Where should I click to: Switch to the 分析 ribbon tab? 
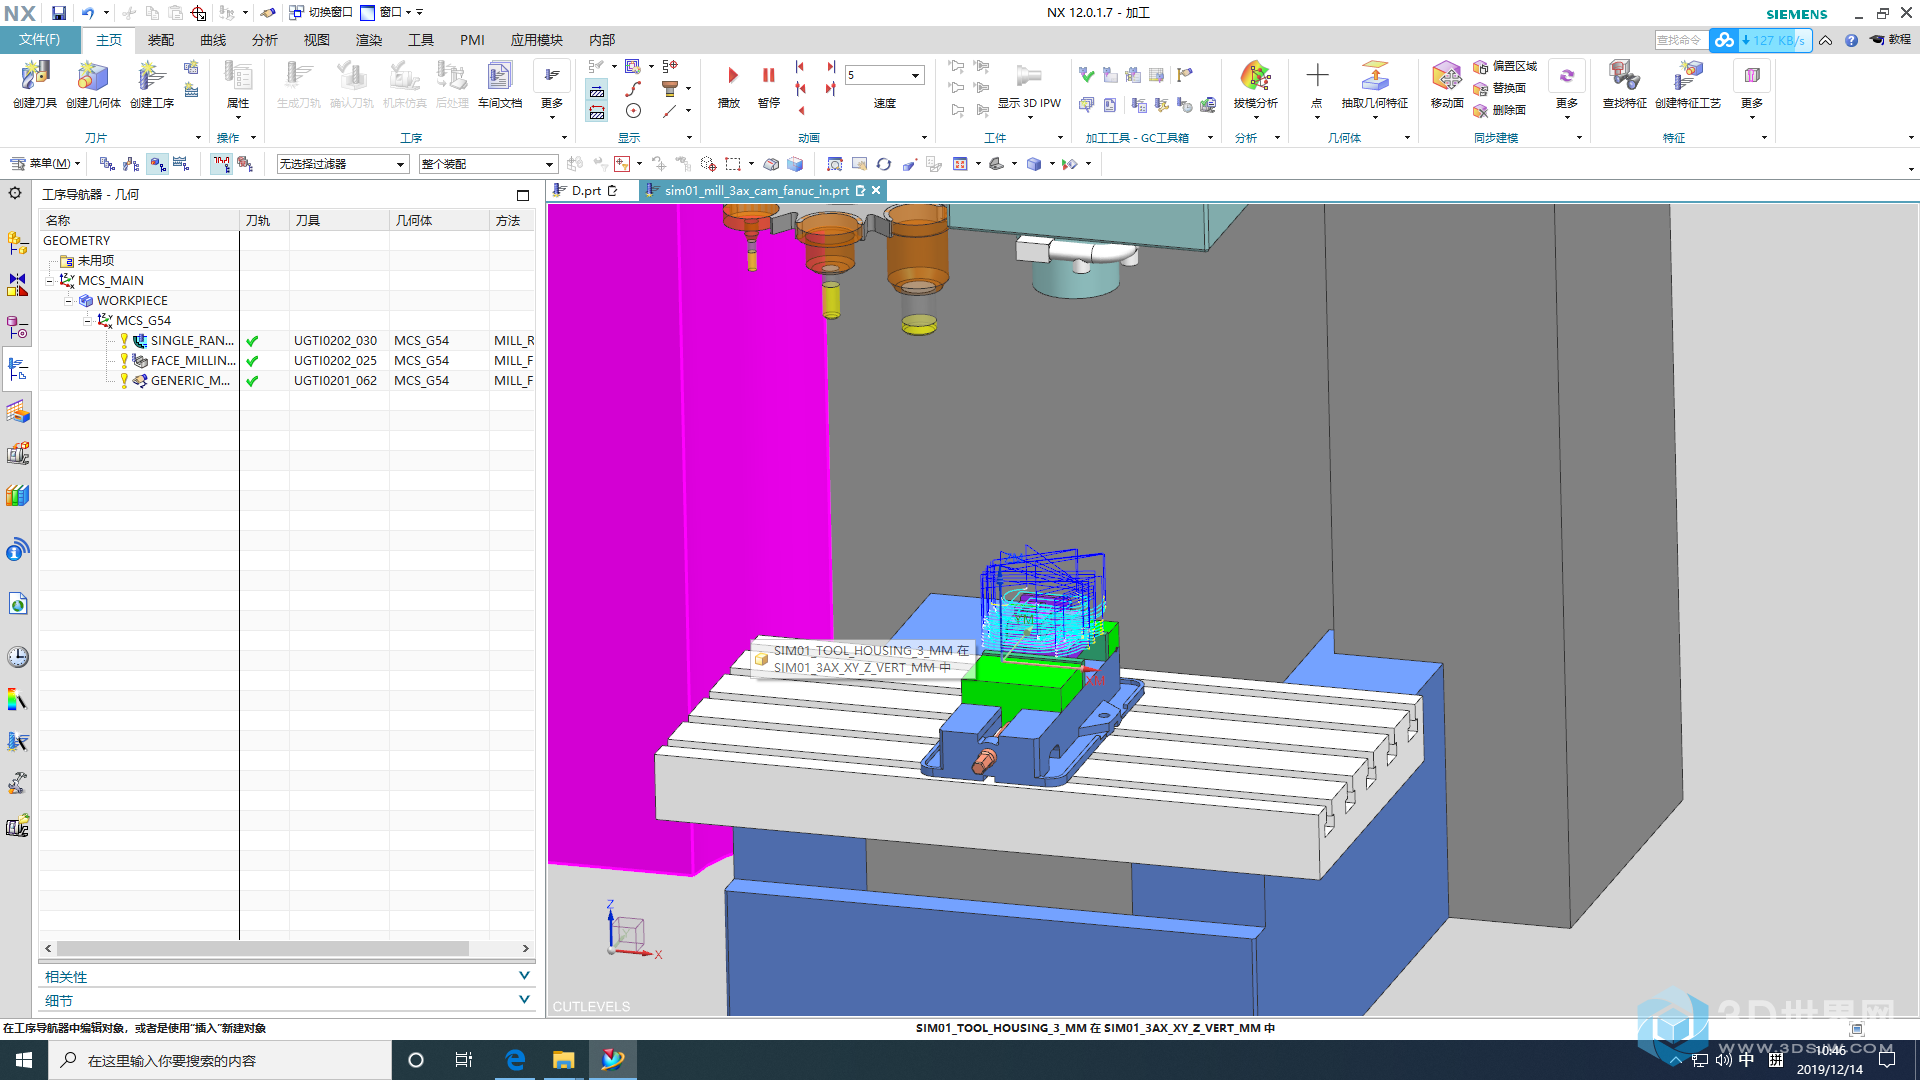pyautogui.click(x=265, y=40)
